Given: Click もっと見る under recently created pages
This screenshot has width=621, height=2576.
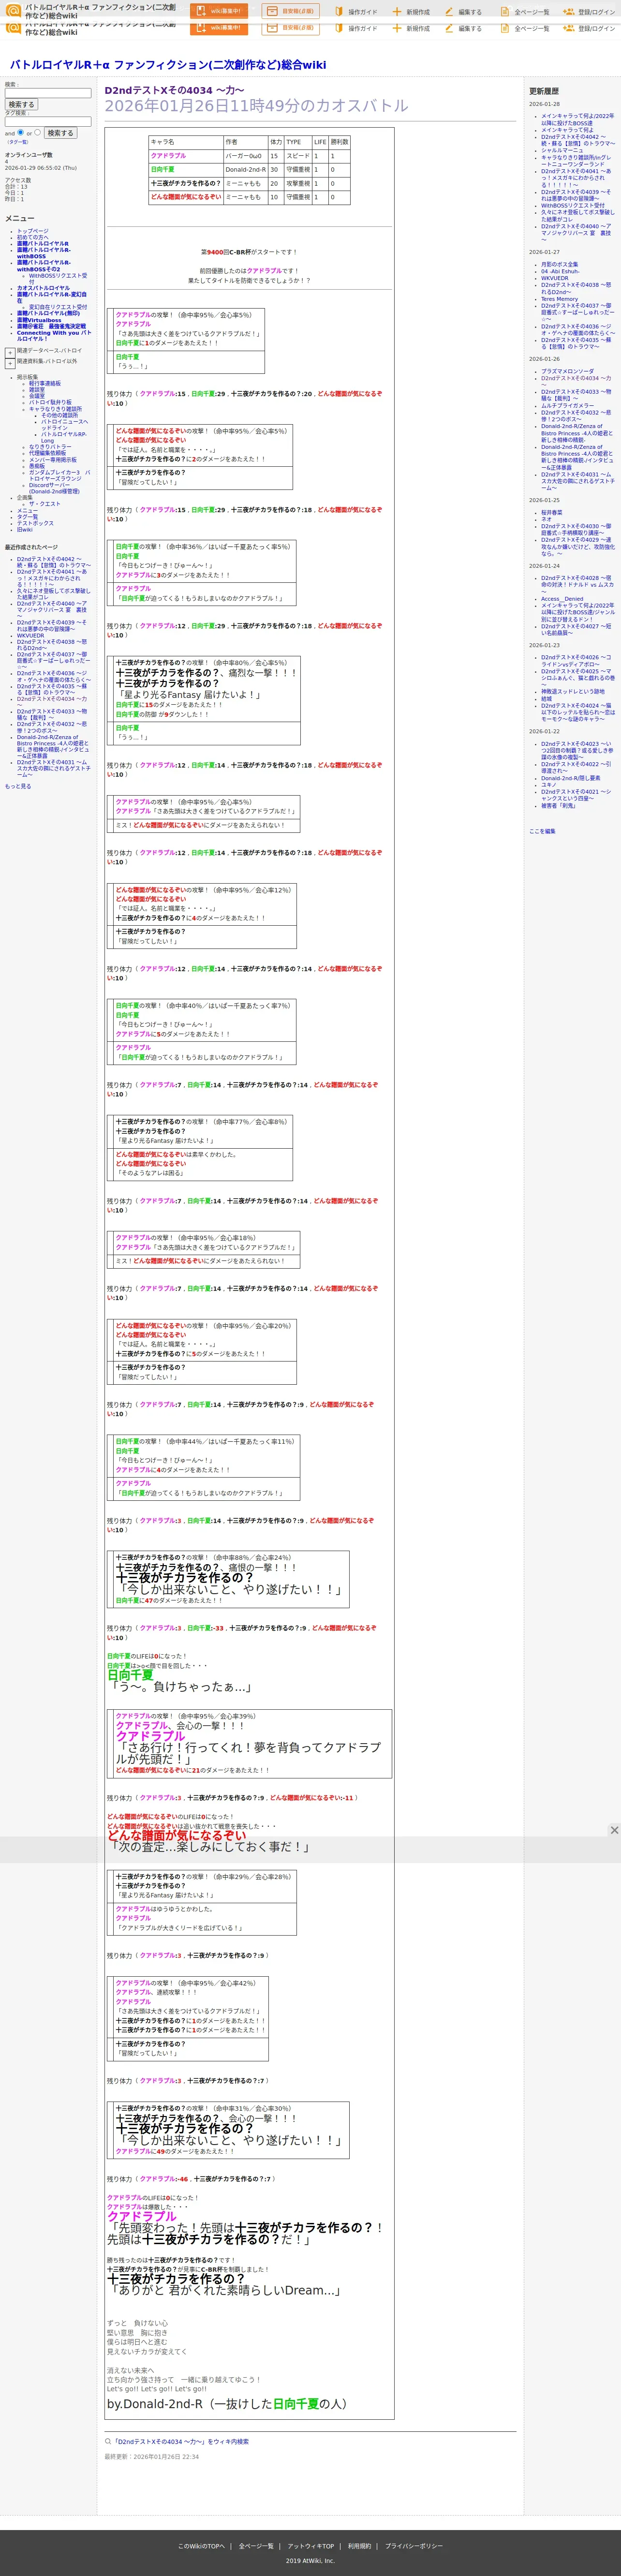Looking at the screenshot, I should (18, 786).
